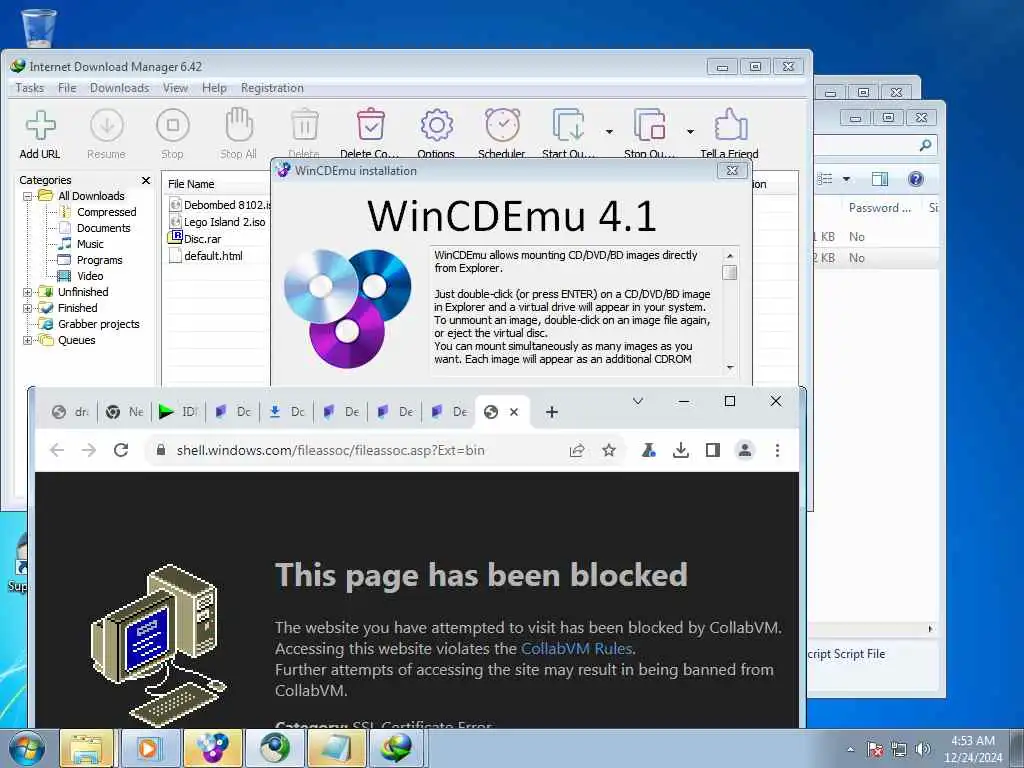The image size is (1024, 768).
Task: Close the WinCDEmu installation dialog
Action: click(x=732, y=170)
